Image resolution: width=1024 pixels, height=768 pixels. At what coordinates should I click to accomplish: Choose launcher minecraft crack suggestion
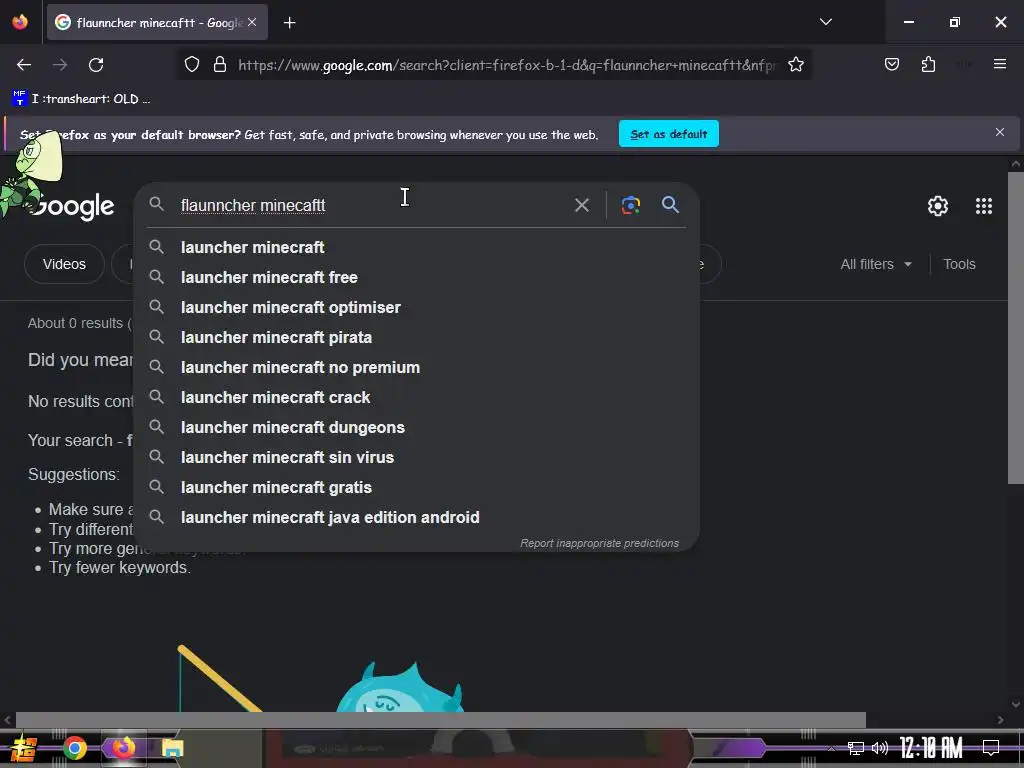[x=417, y=398]
